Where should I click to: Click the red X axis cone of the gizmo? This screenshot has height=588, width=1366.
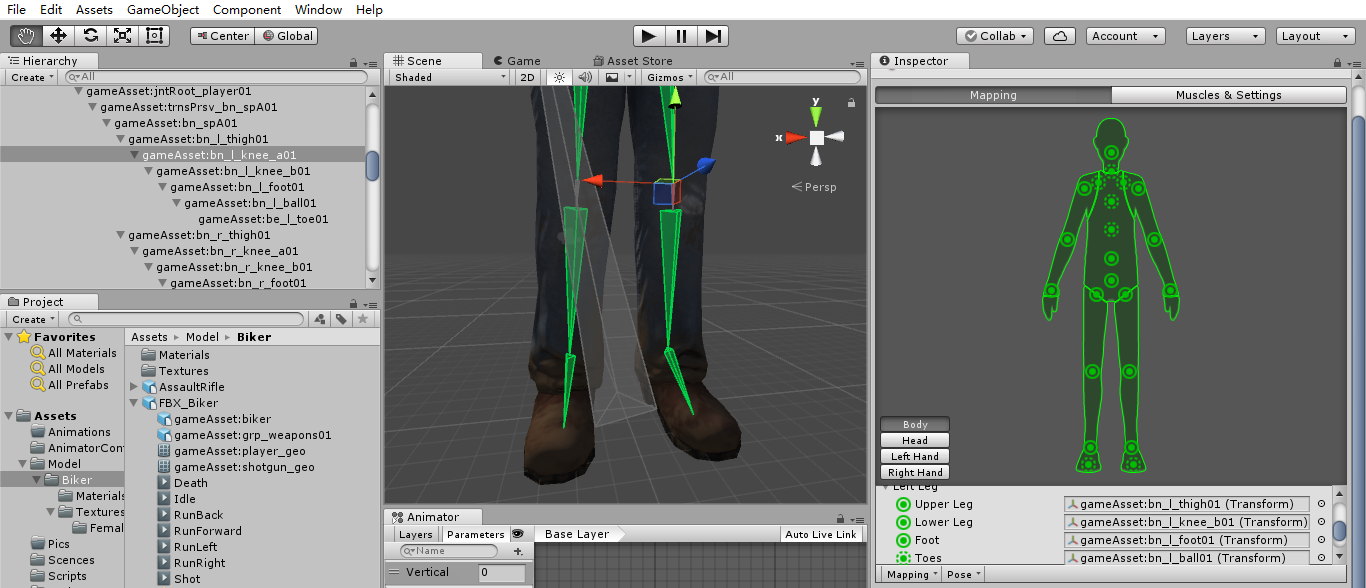coord(796,137)
